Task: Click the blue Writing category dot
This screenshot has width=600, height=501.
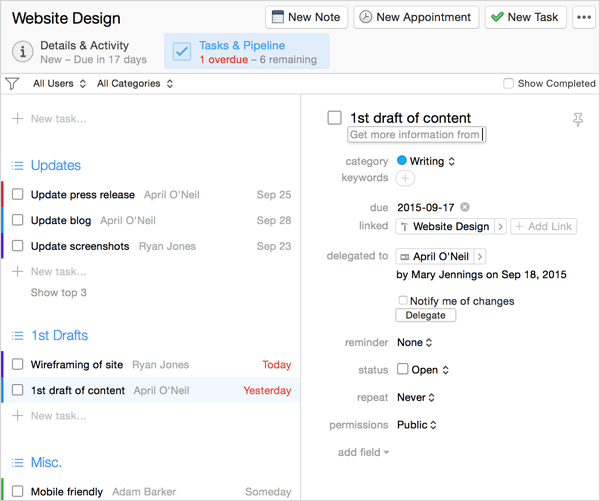Action: click(x=401, y=160)
